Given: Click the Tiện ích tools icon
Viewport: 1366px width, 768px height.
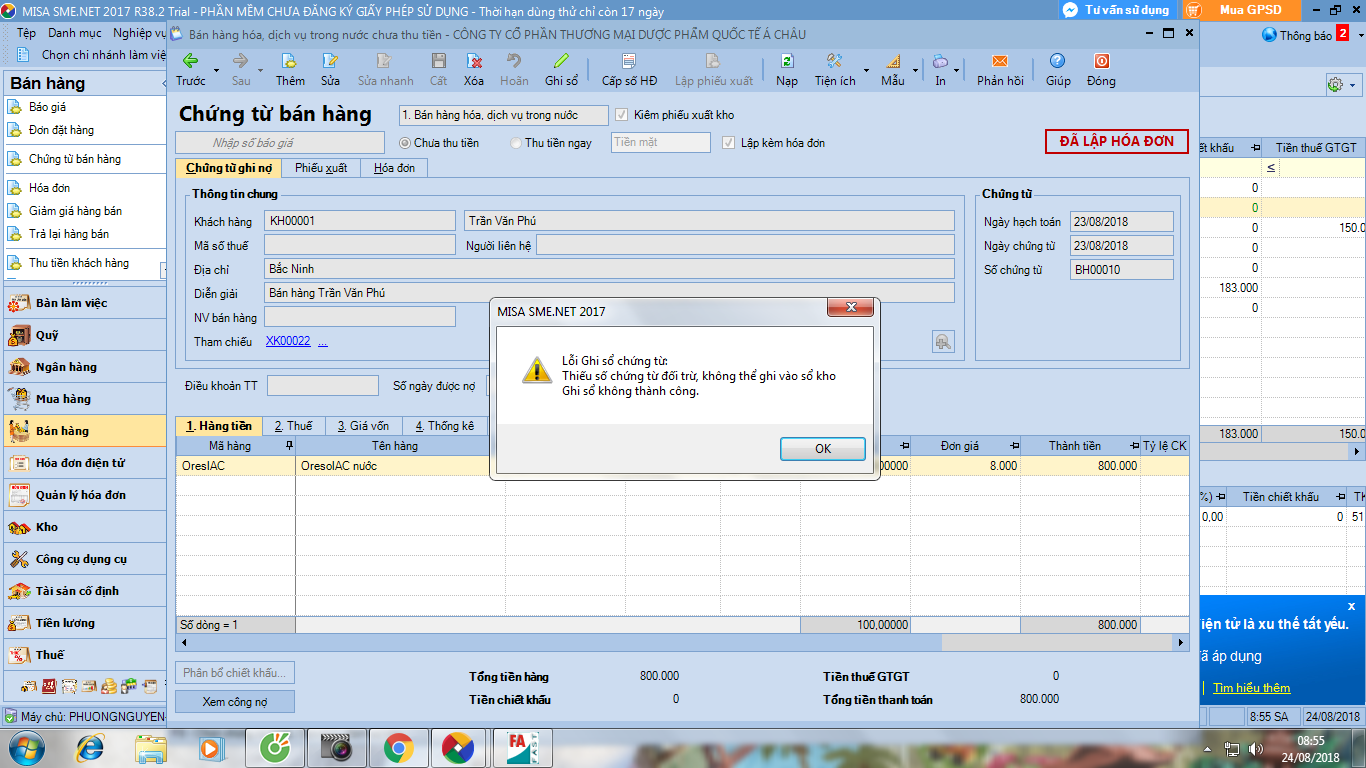Looking at the screenshot, I should pyautogui.click(x=834, y=61).
